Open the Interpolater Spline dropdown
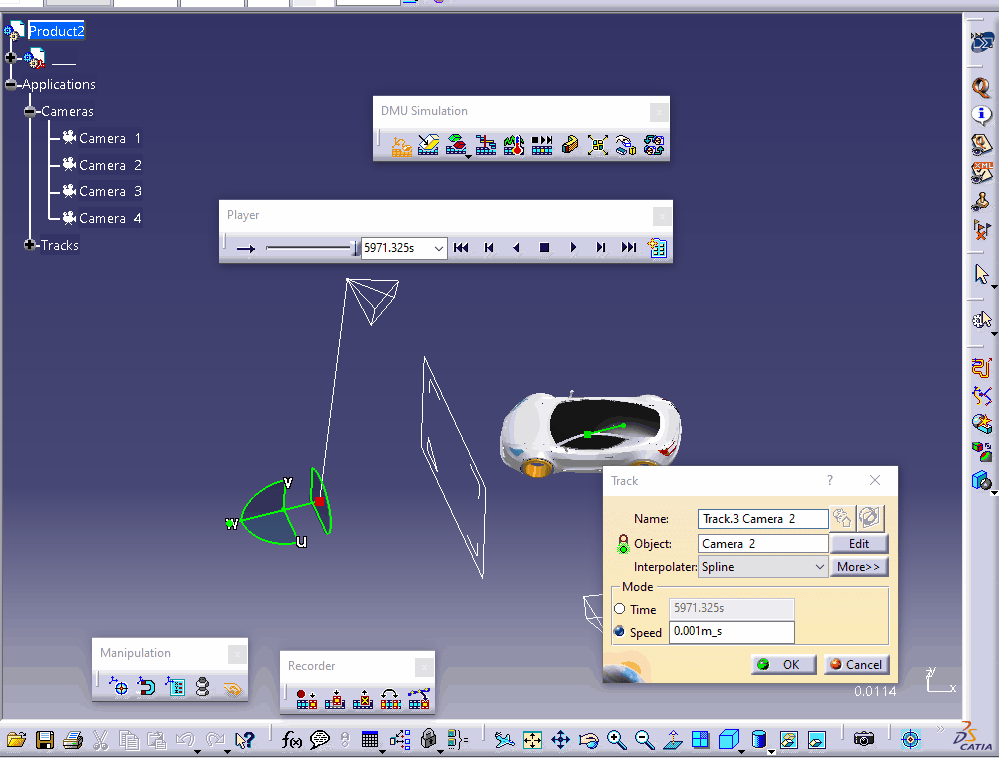Viewport: 999px width, 758px height. click(819, 567)
